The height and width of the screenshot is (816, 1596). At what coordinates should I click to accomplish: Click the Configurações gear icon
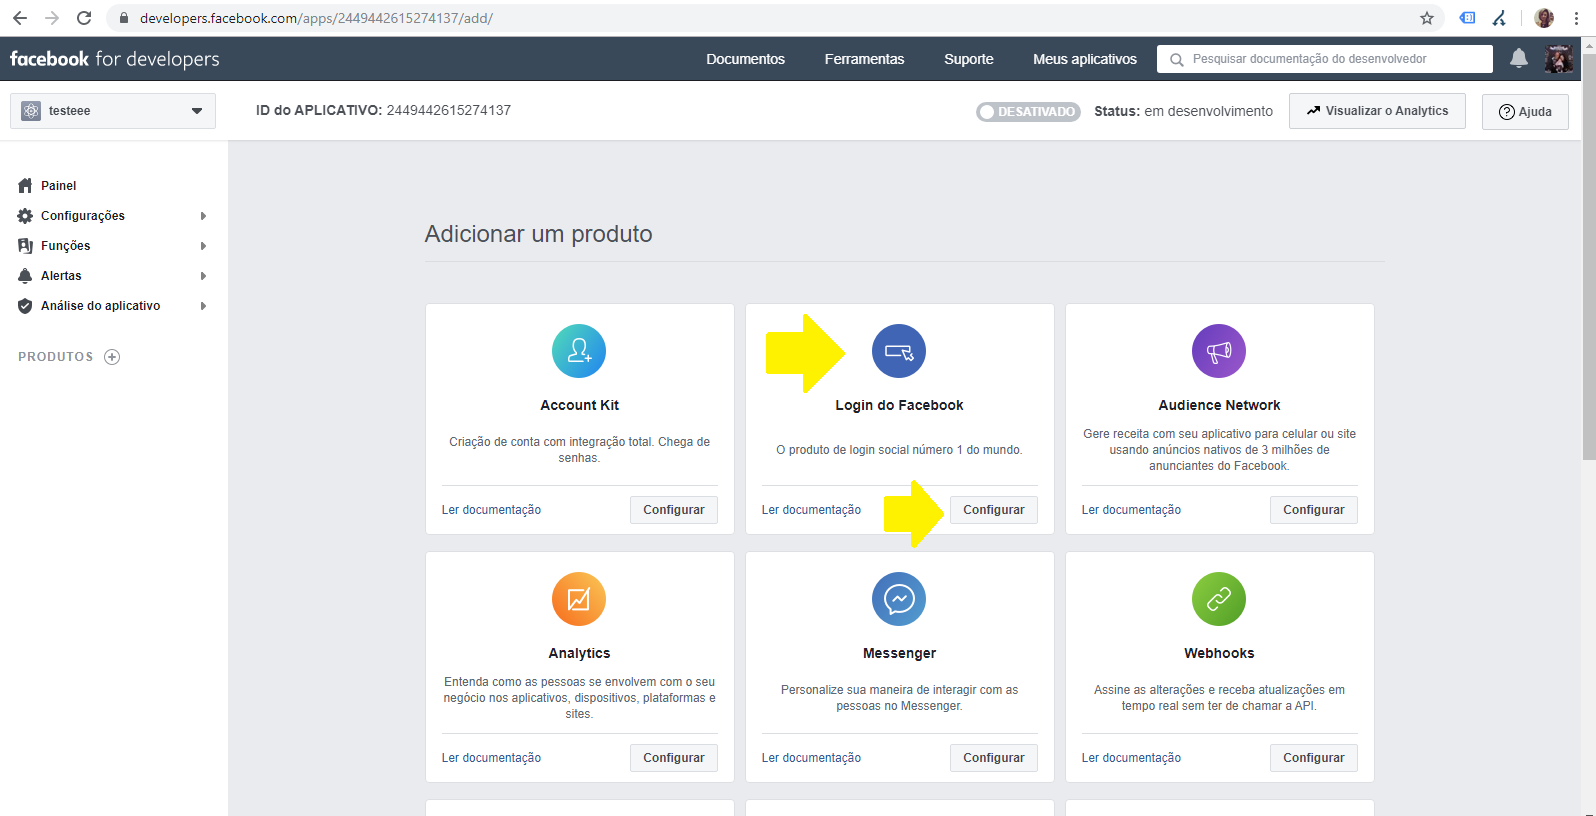pyautogui.click(x=25, y=216)
